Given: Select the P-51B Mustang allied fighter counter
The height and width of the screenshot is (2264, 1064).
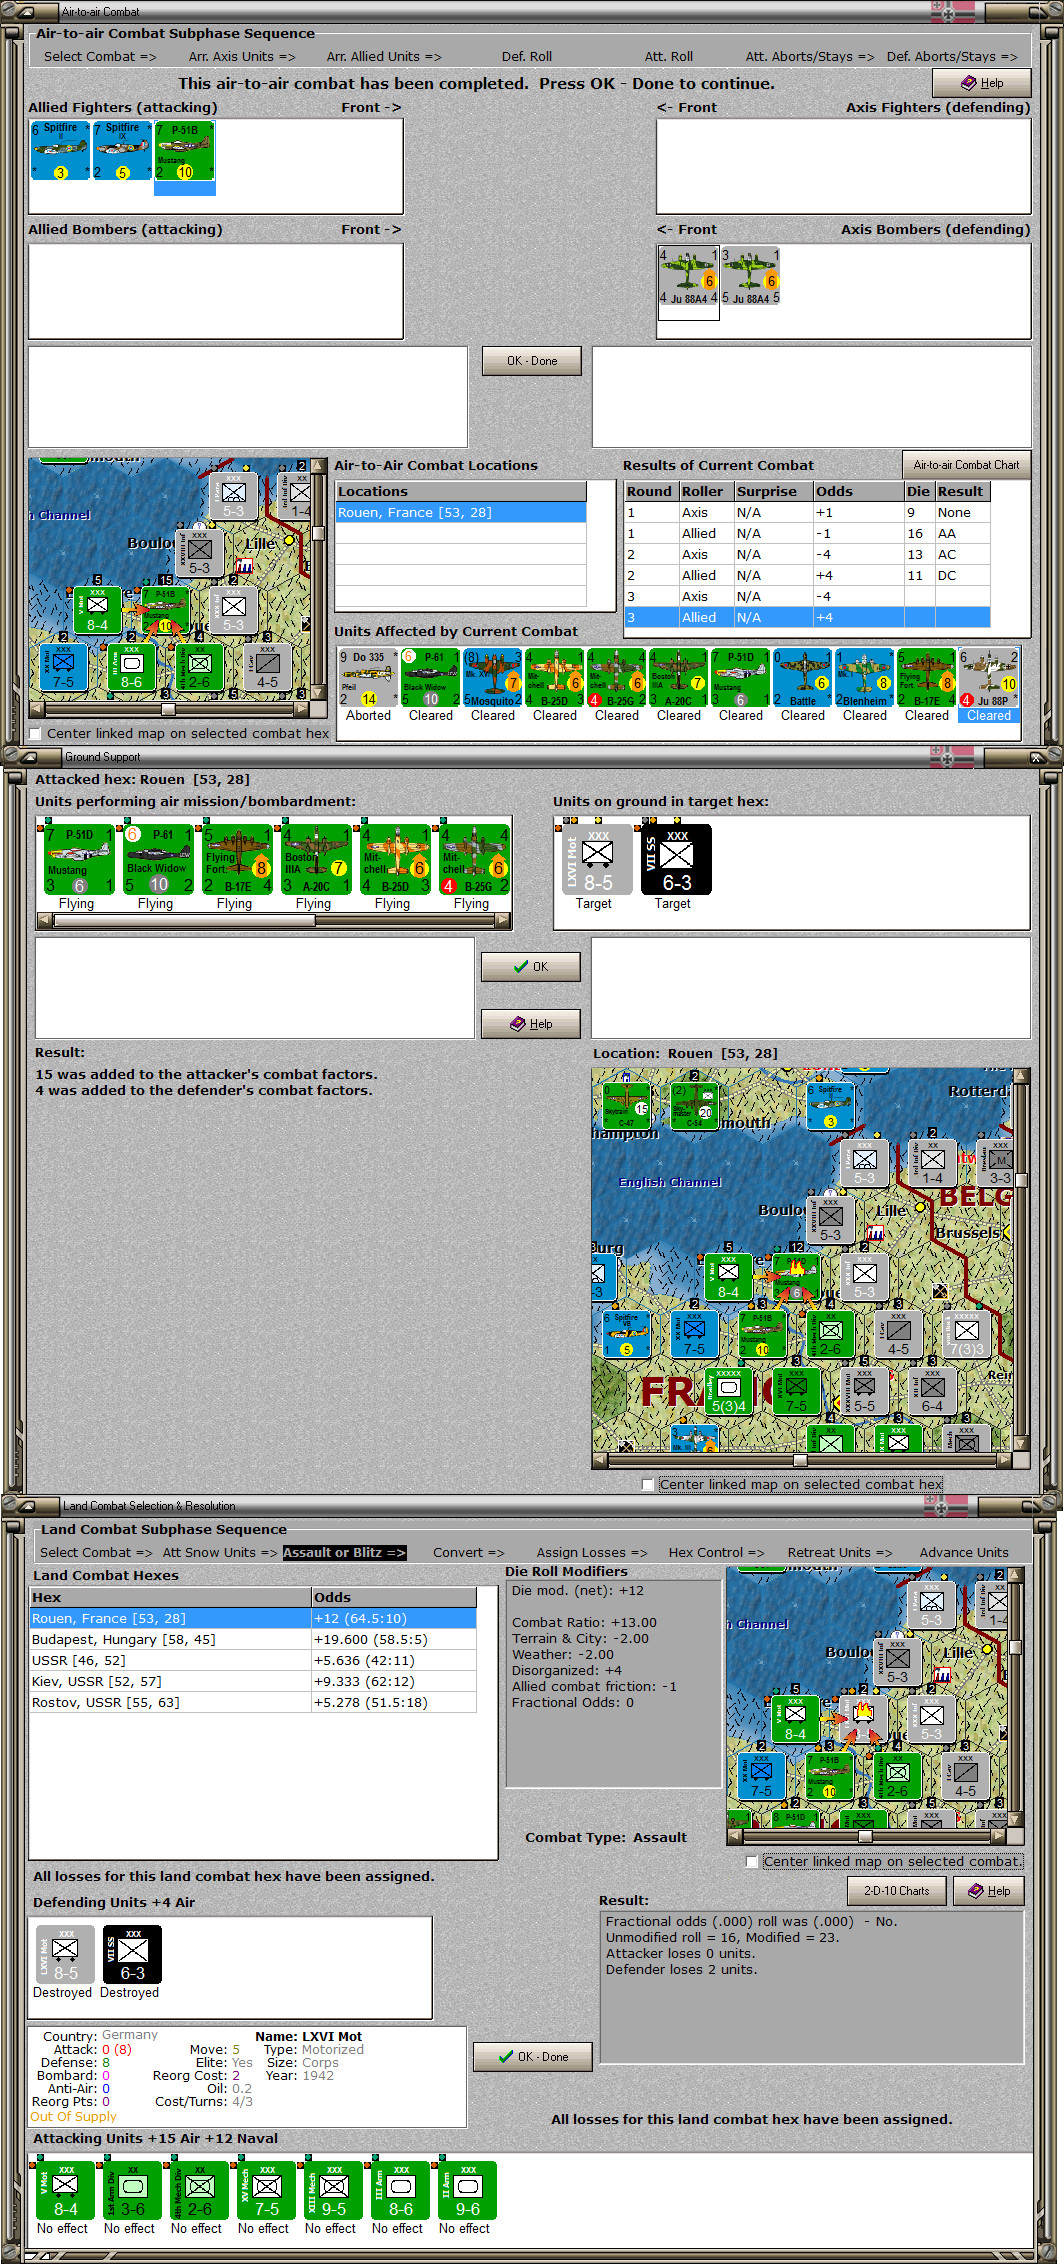Looking at the screenshot, I should click(x=184, y=151).
